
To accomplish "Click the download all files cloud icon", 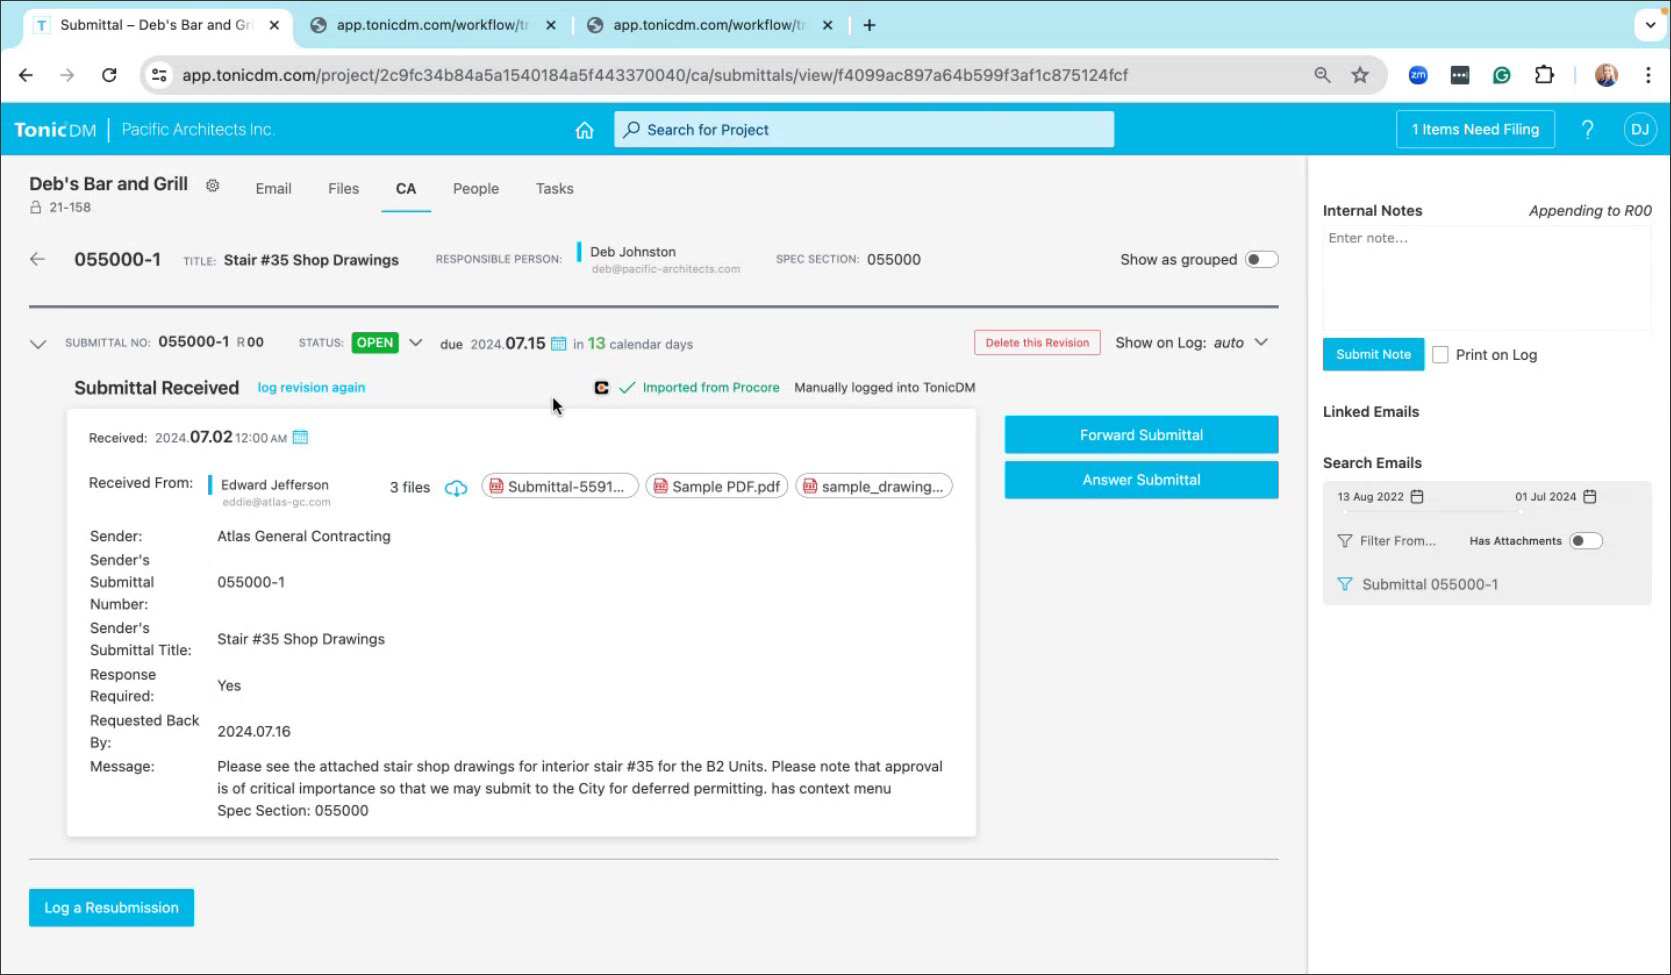I will pos(456,488).
